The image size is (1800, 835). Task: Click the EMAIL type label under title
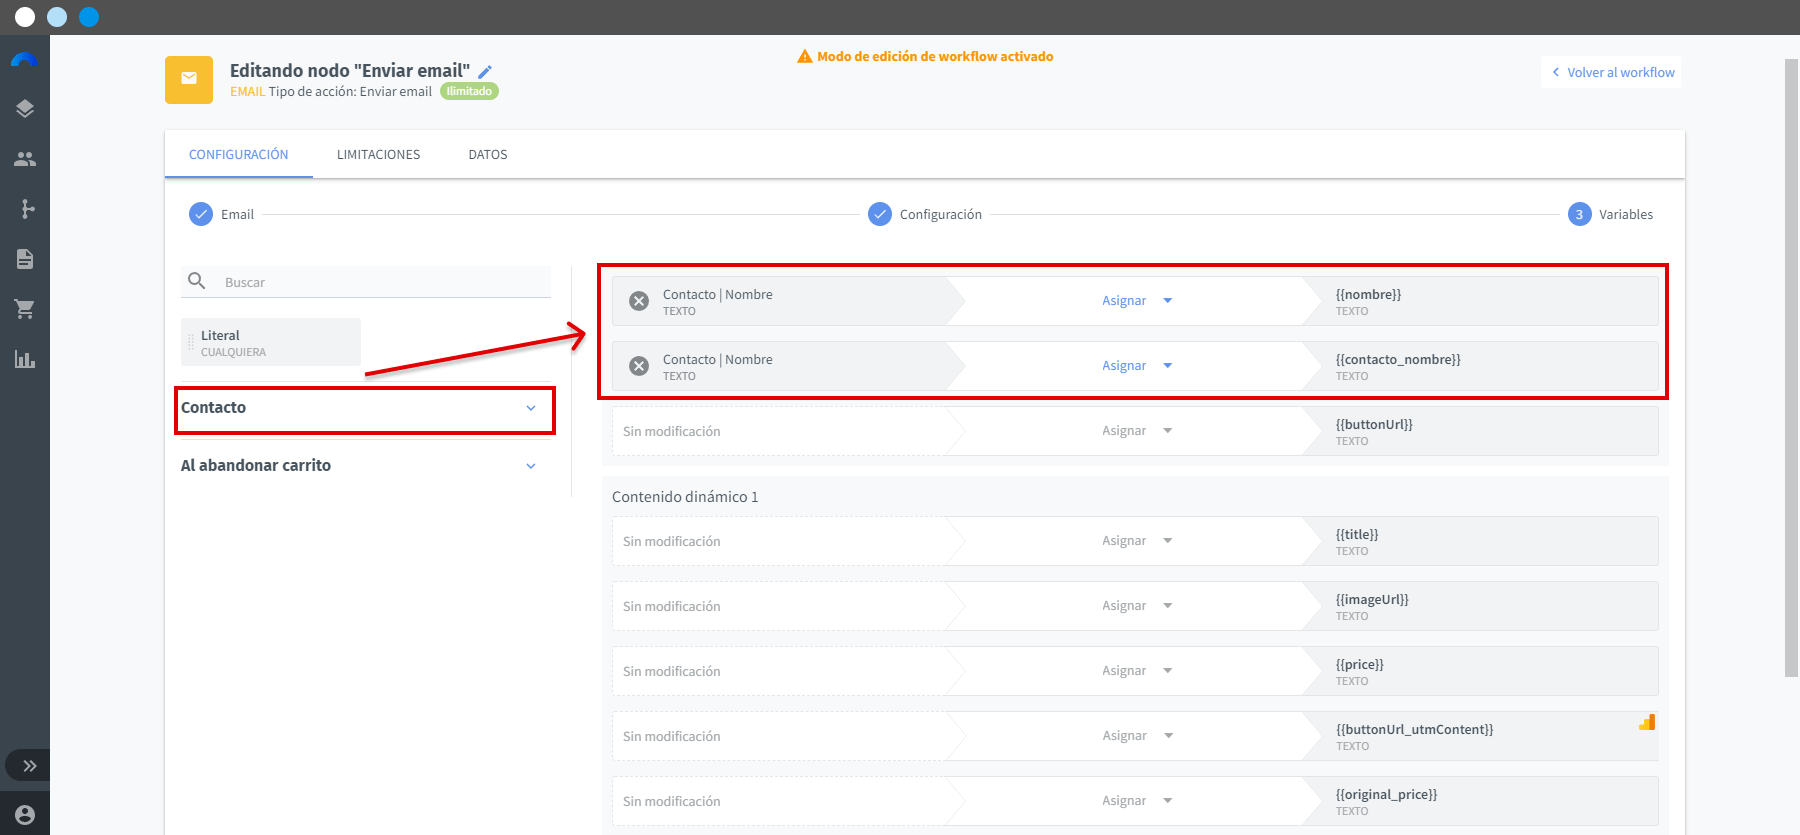[x=247, y=91]
